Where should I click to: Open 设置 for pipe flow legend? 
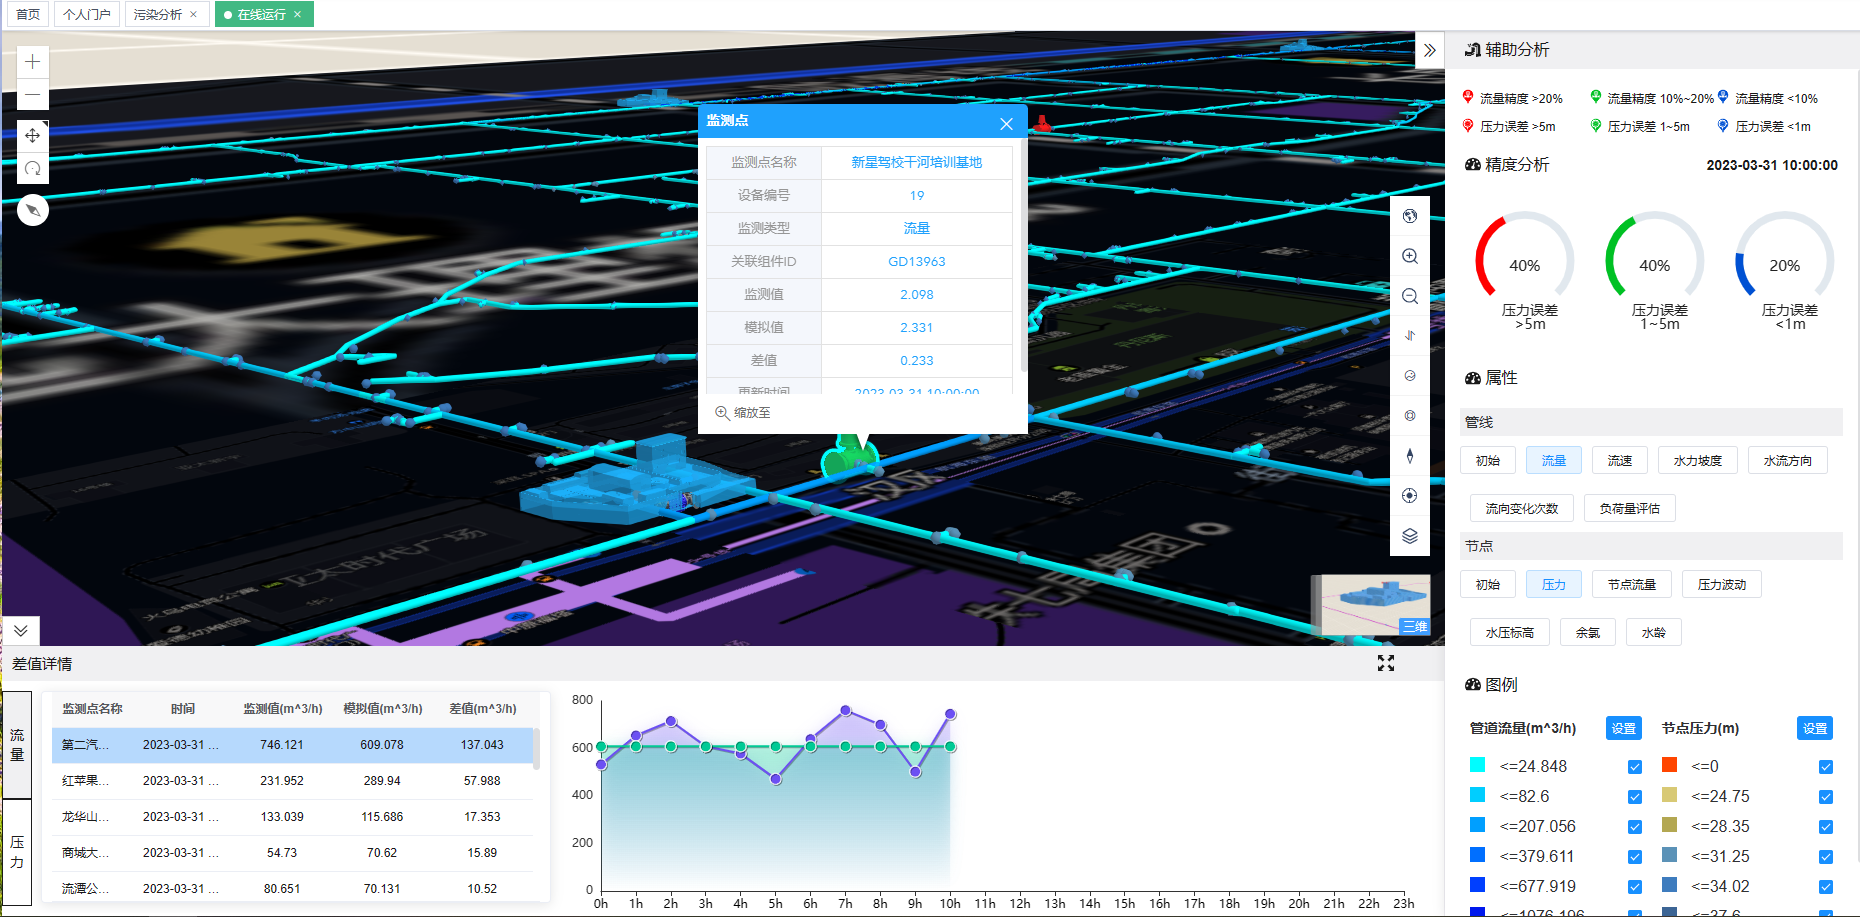(1623, 728)
